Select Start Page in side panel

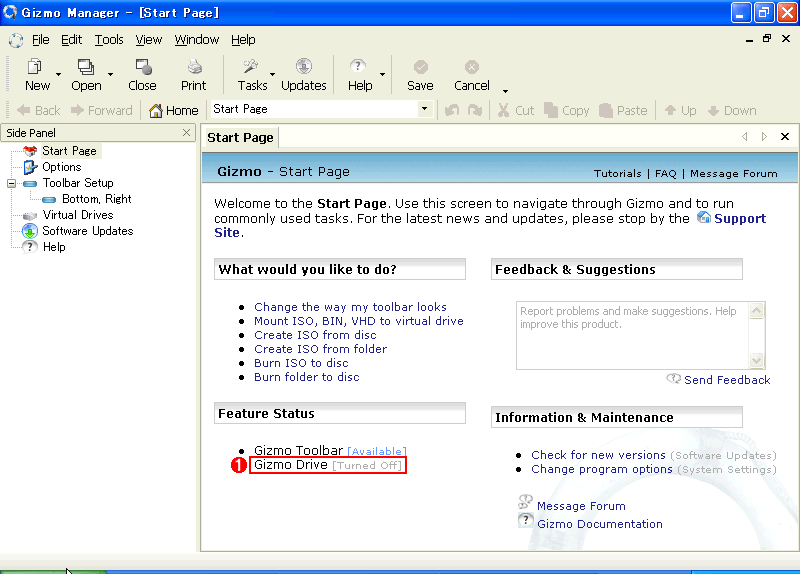(x=69, y=151)
